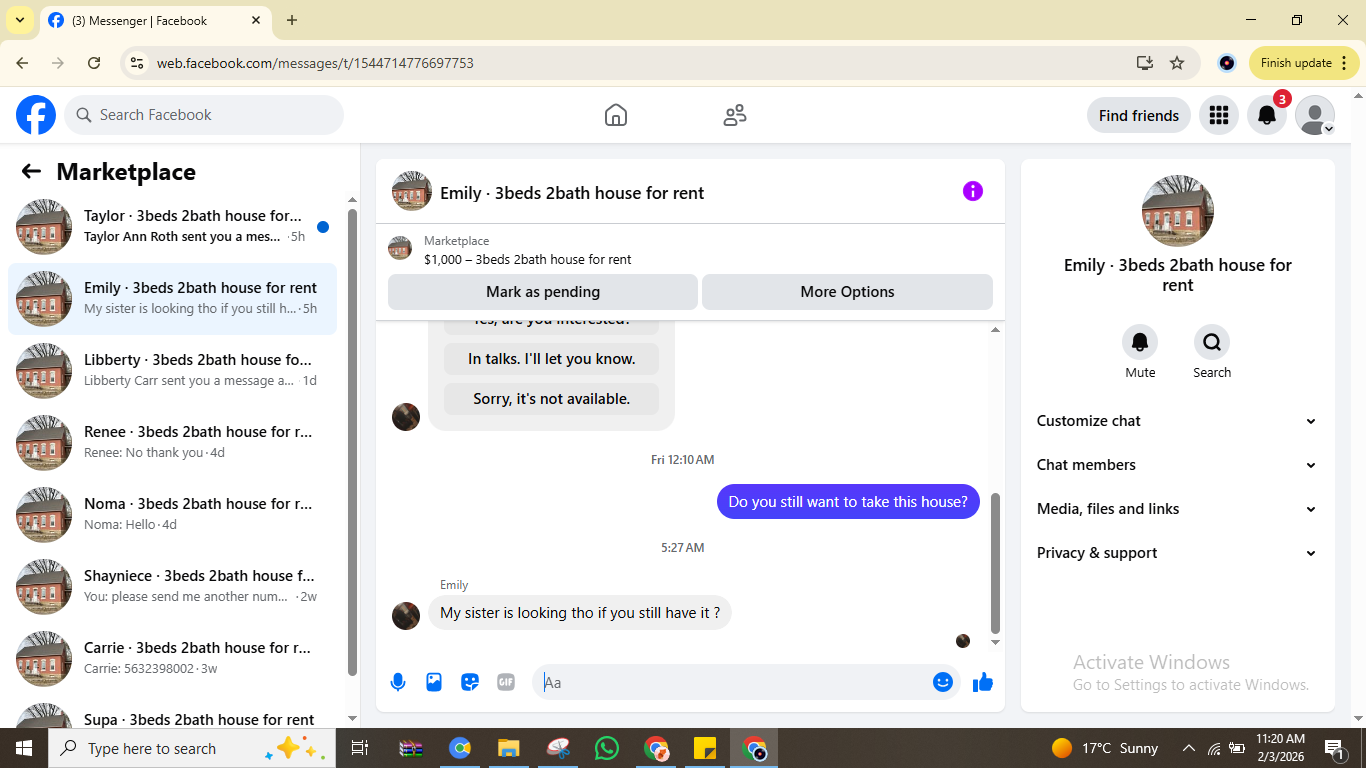Click the chat messages scrollbar

[x=995, y=563]
